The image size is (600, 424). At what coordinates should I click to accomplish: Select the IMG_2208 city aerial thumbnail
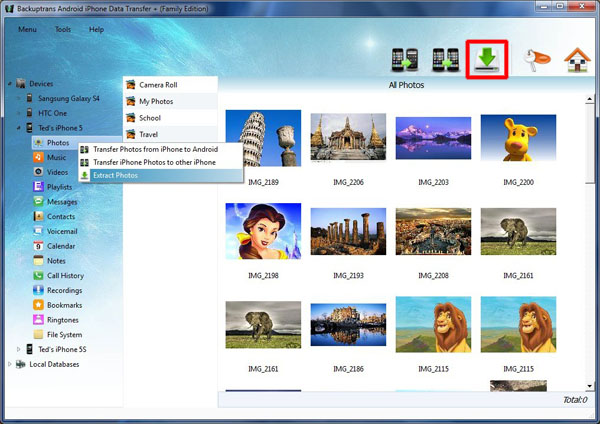tap(433, 232)
